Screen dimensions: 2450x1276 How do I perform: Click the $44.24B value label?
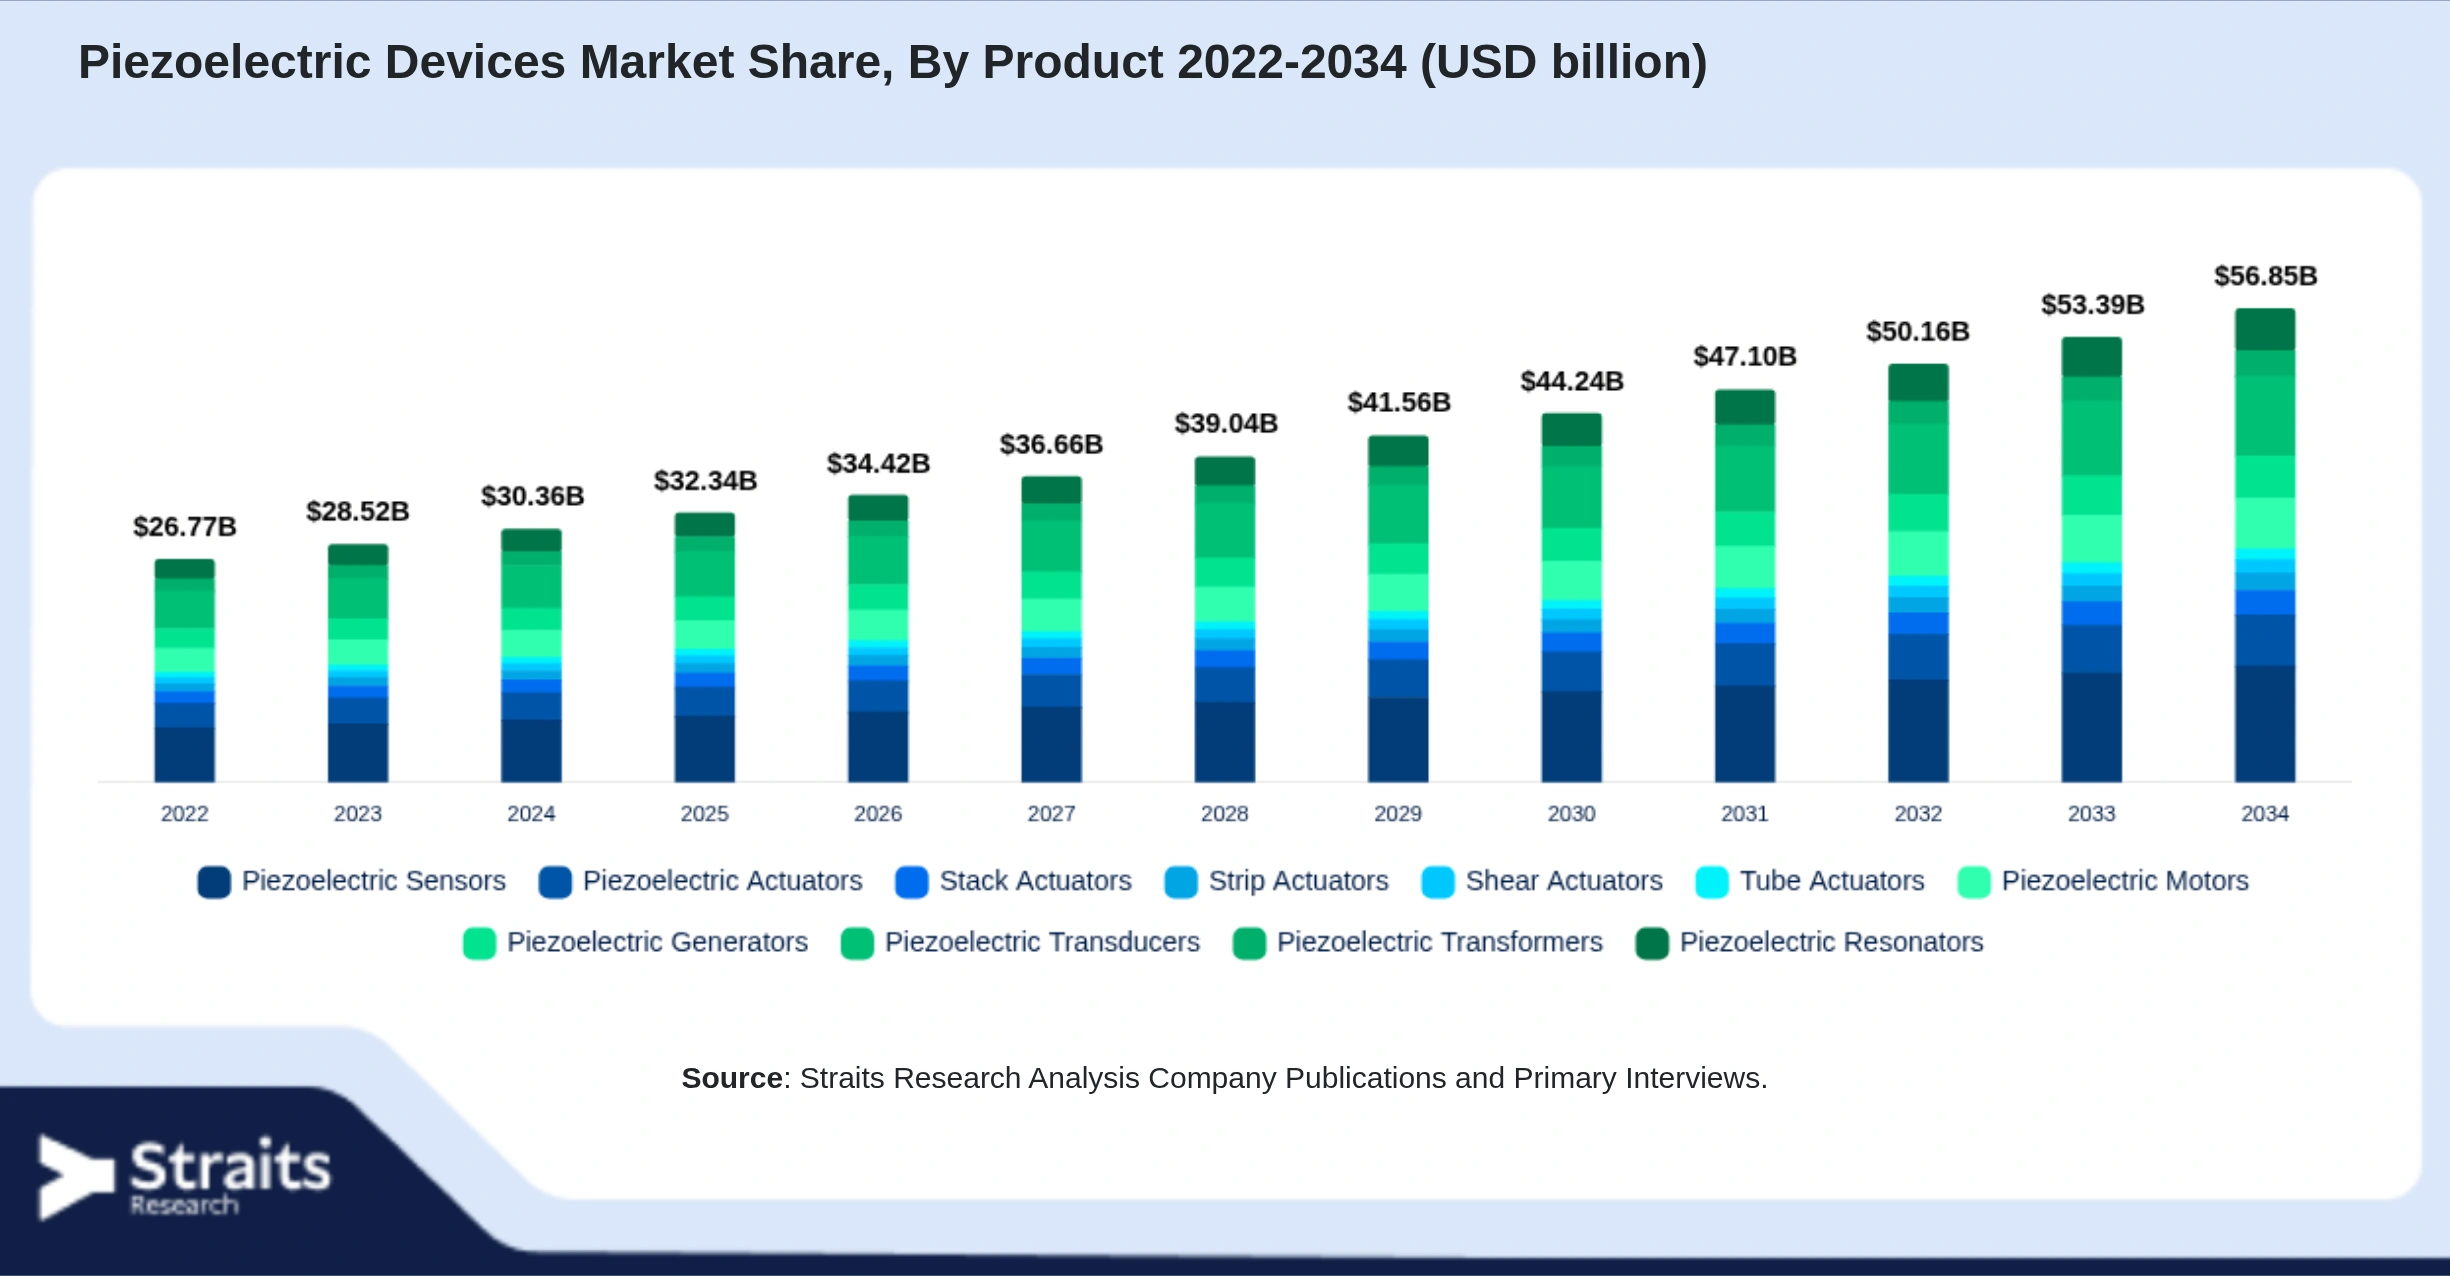click(1572, 381)
